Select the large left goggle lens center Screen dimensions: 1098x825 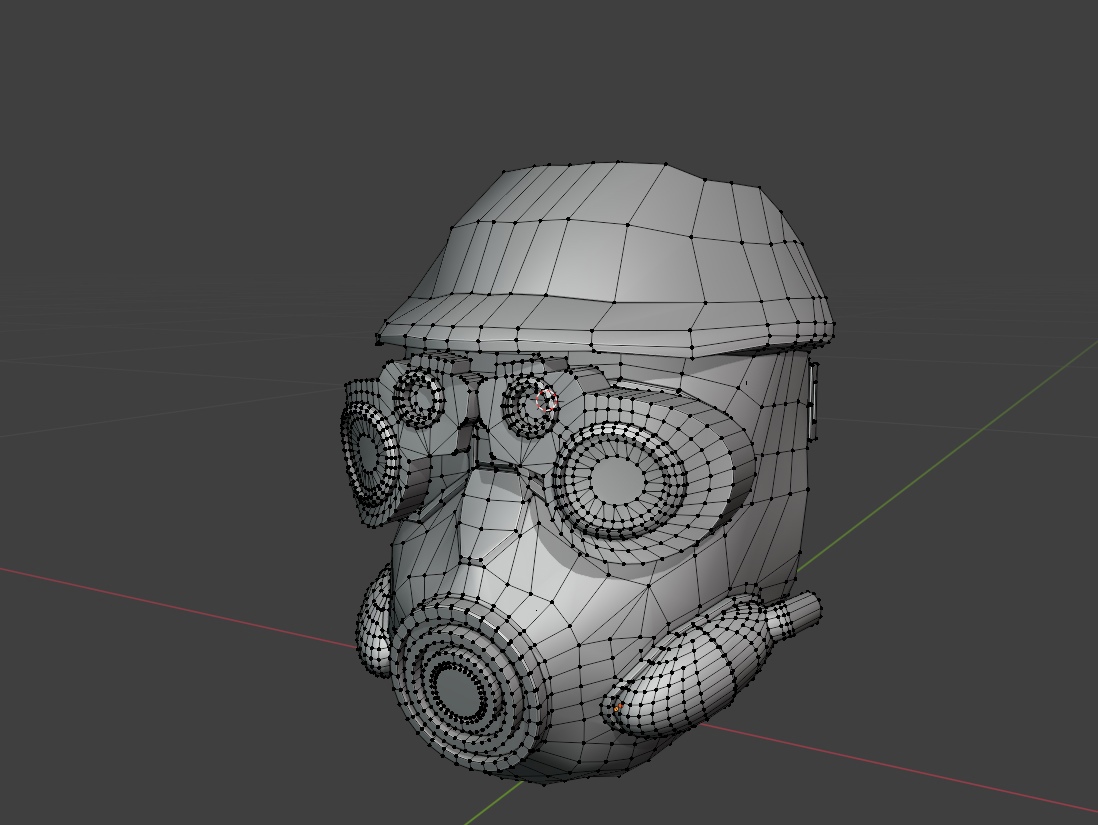366,454
